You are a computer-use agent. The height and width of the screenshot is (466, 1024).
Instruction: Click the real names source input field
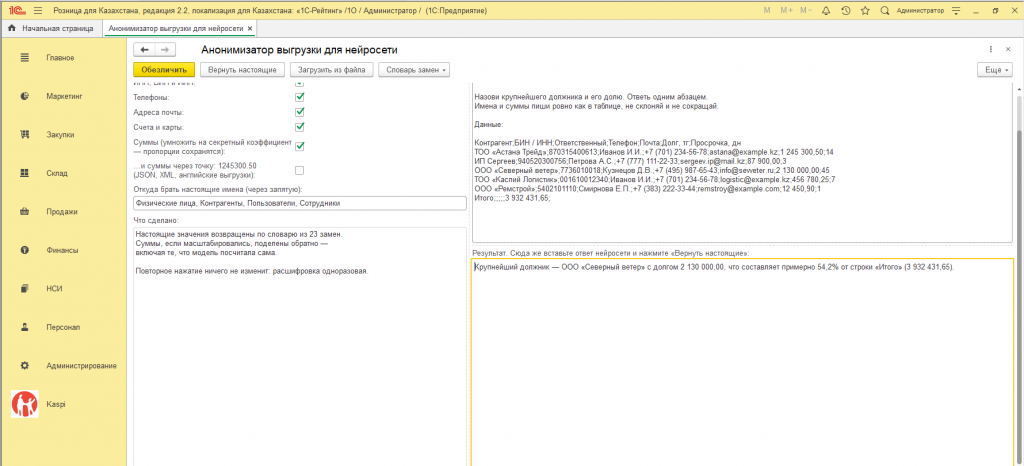pos(300,203)
